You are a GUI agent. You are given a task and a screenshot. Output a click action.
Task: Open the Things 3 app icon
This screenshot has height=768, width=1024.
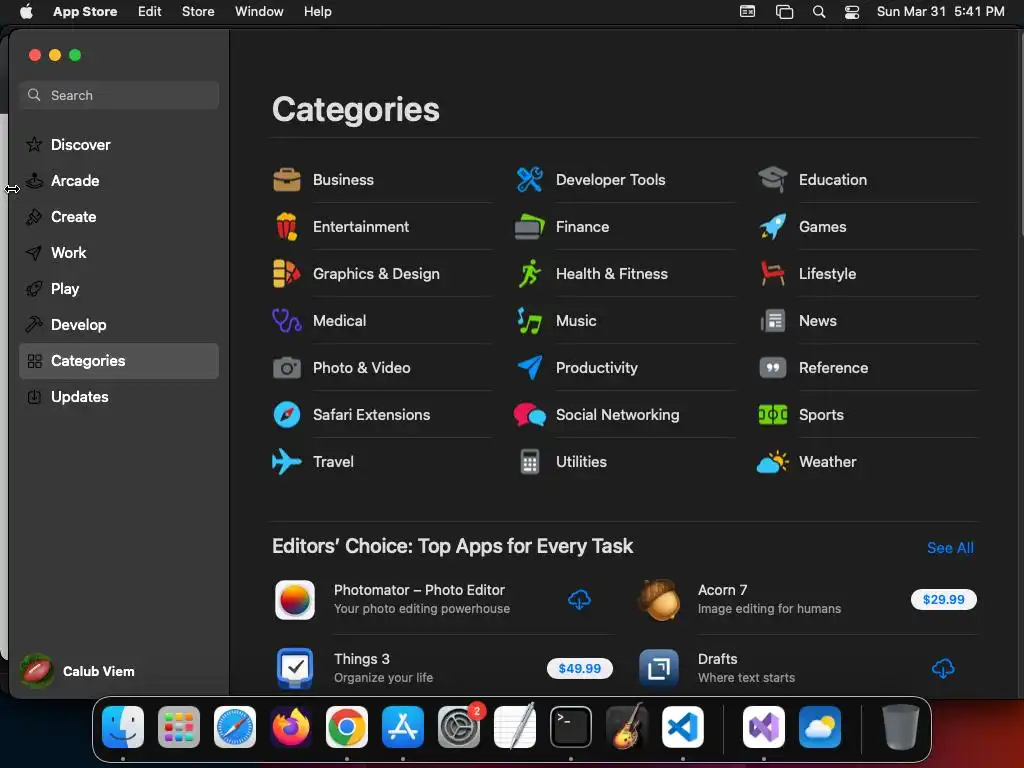pyautogui.click(x=295, y=669)
